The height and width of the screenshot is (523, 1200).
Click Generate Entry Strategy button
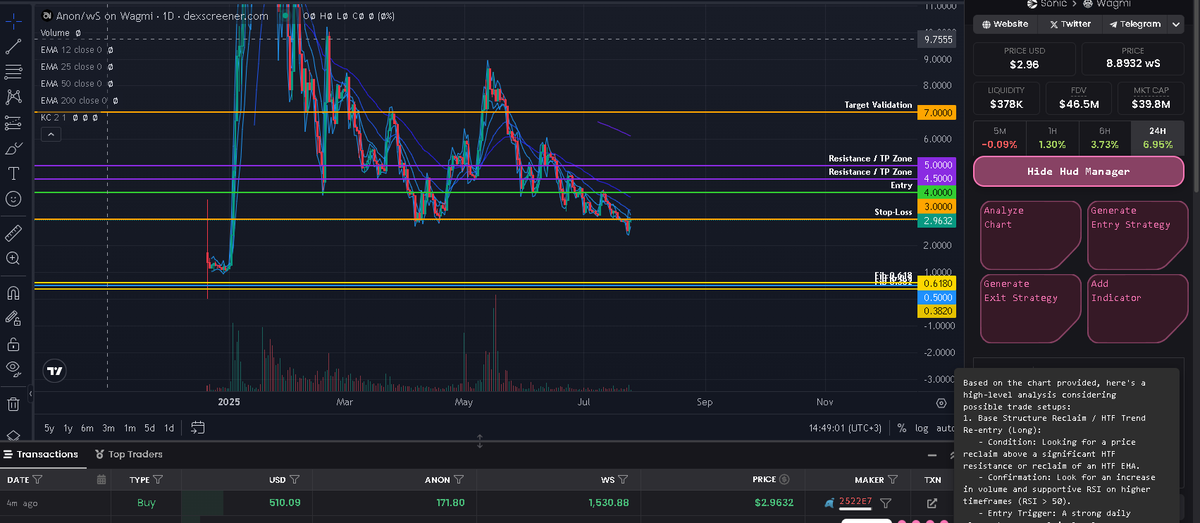pos(1137,235)
